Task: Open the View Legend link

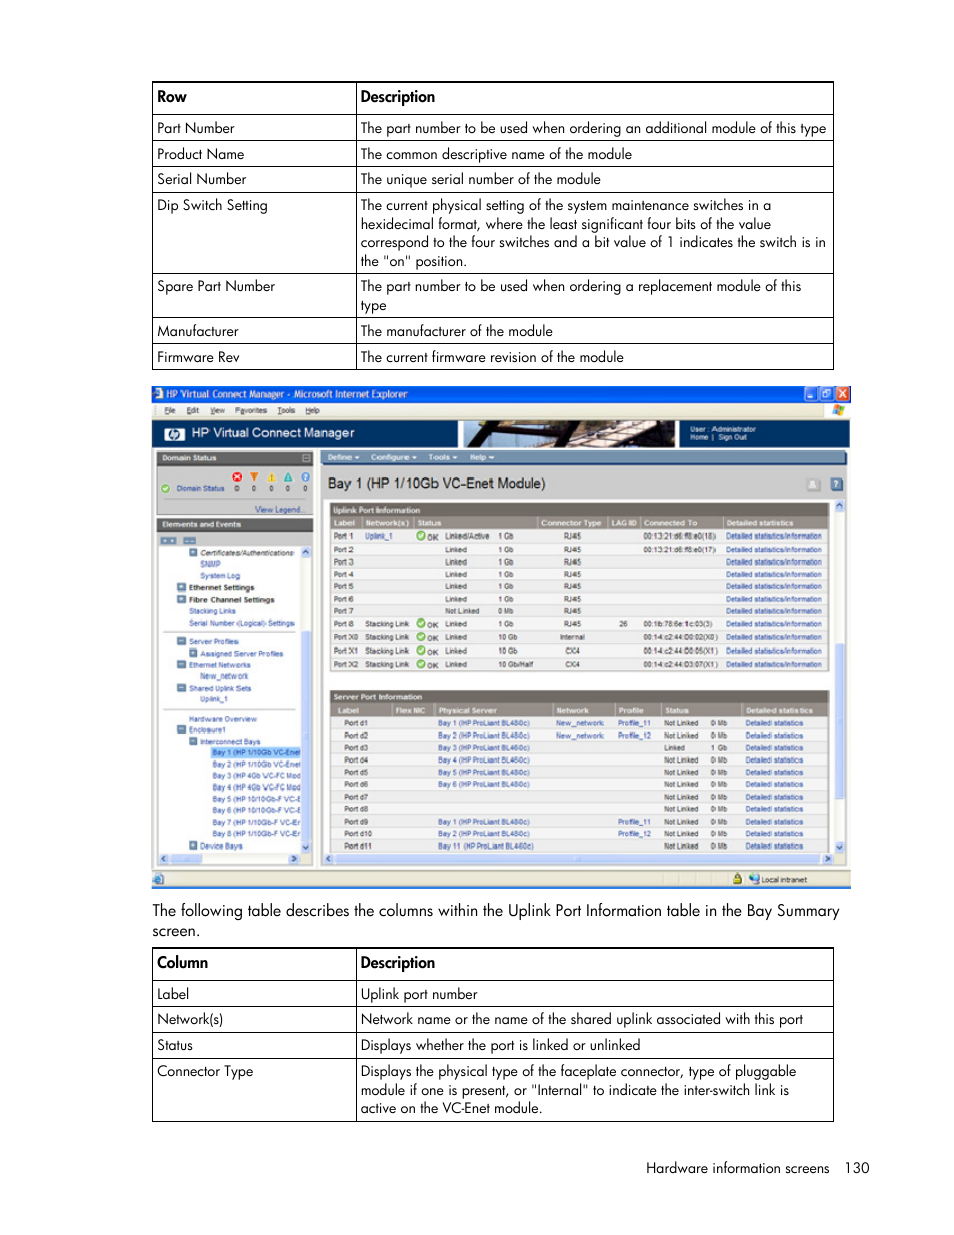Action: coord(278,509)
